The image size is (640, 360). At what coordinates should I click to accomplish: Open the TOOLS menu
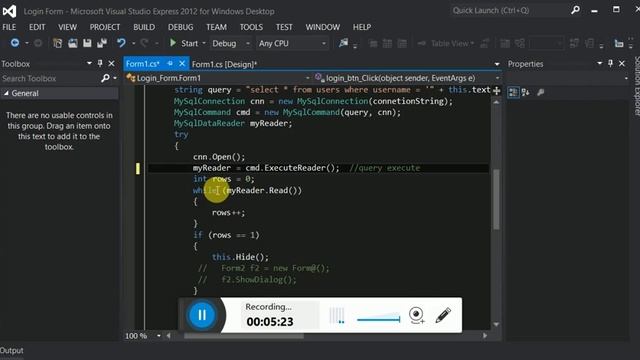[251, 27]
